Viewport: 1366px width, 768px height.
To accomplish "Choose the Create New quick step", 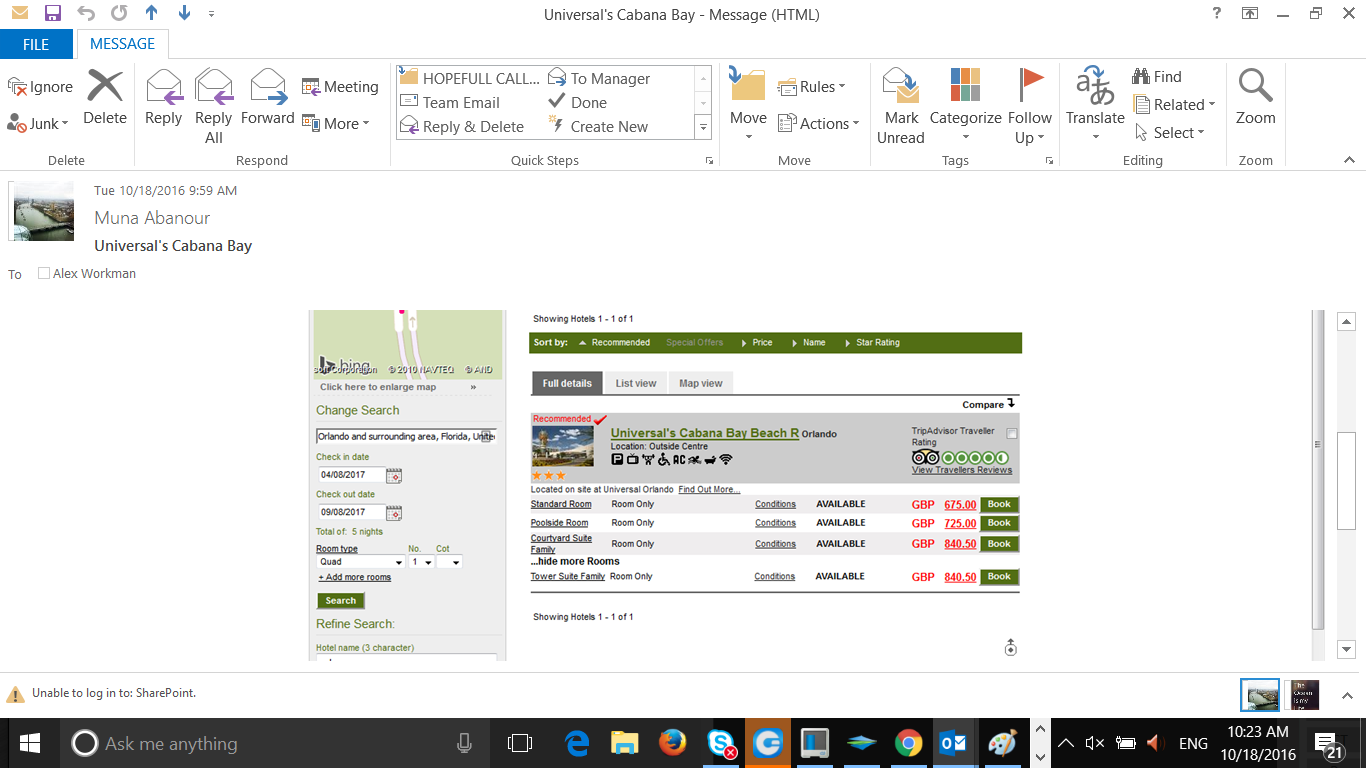I will 598,126.
